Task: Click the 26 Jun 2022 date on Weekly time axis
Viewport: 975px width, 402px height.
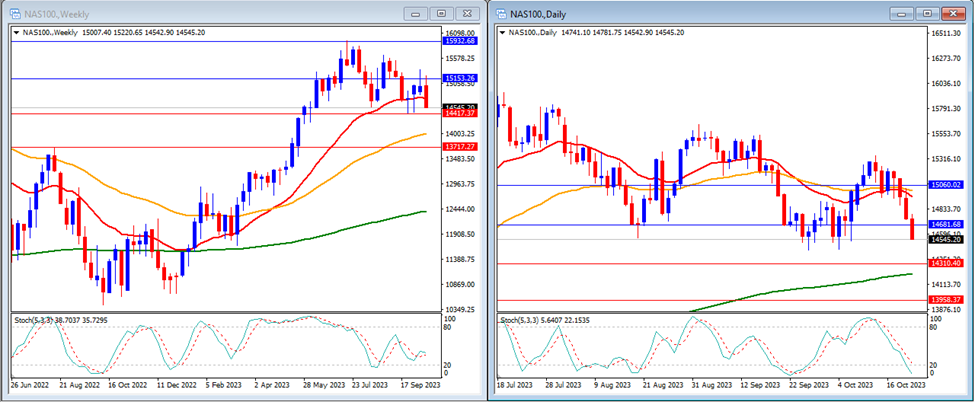Action: point(28,385)
